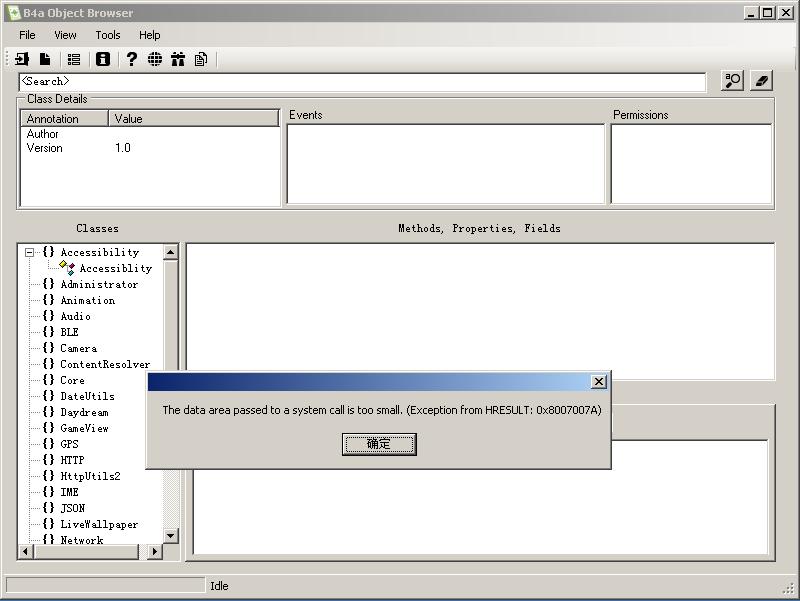Click the Idle status bar text
This screenshot has width=800, height=601.
pyautogui.click(x=219, y=586)
